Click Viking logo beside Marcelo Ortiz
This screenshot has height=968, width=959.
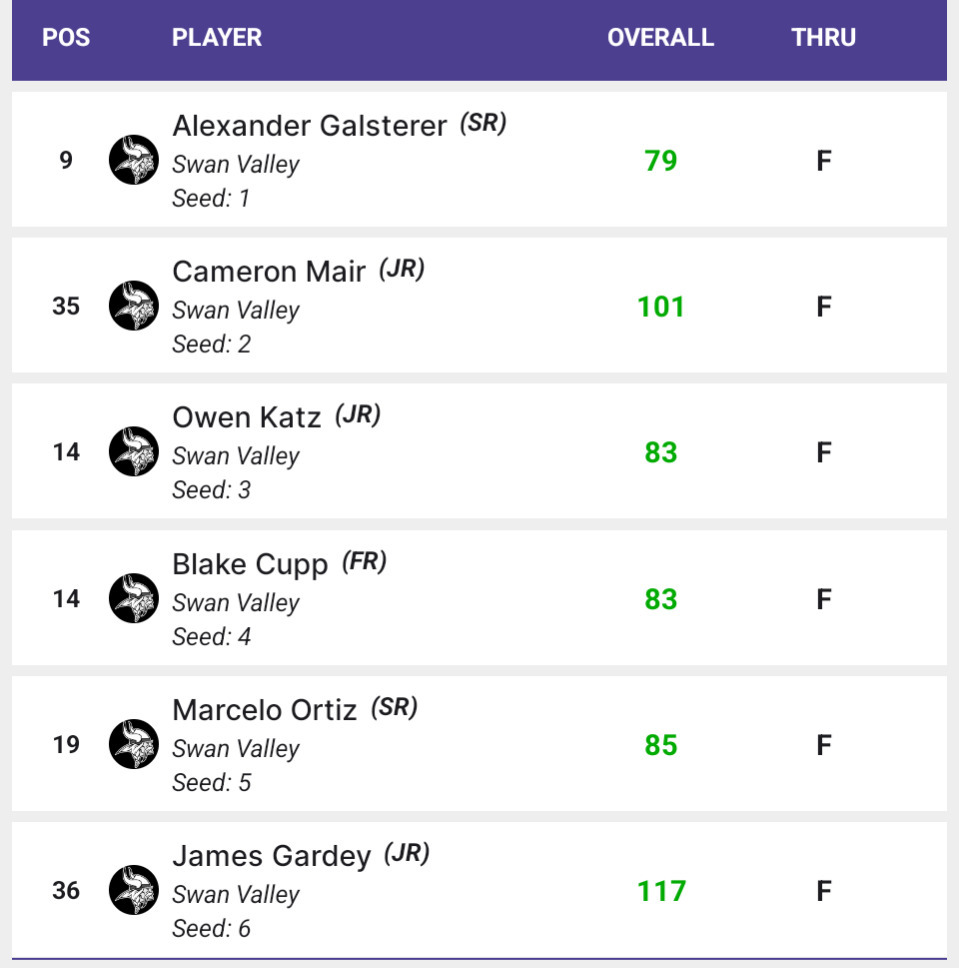point(134,744)
